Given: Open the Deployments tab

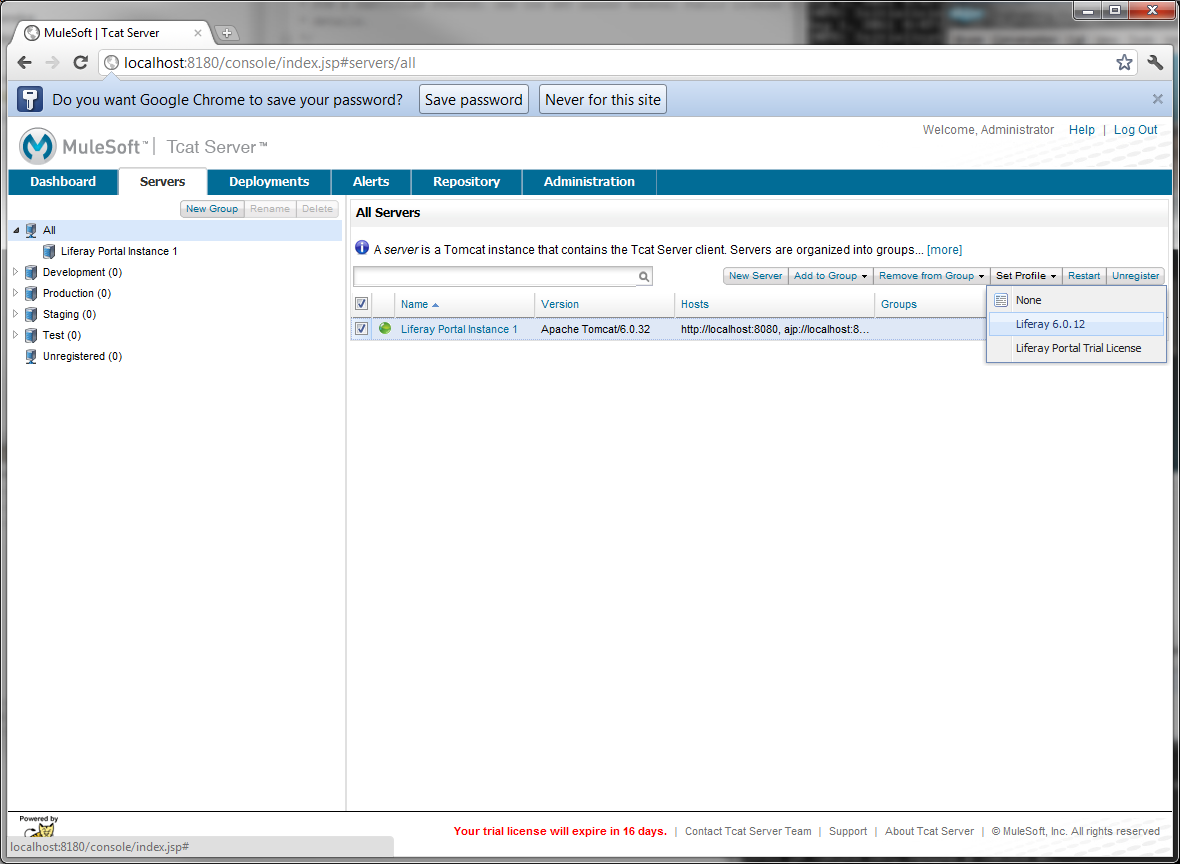Looking at the screenshot, I should [x=269, y=182].
